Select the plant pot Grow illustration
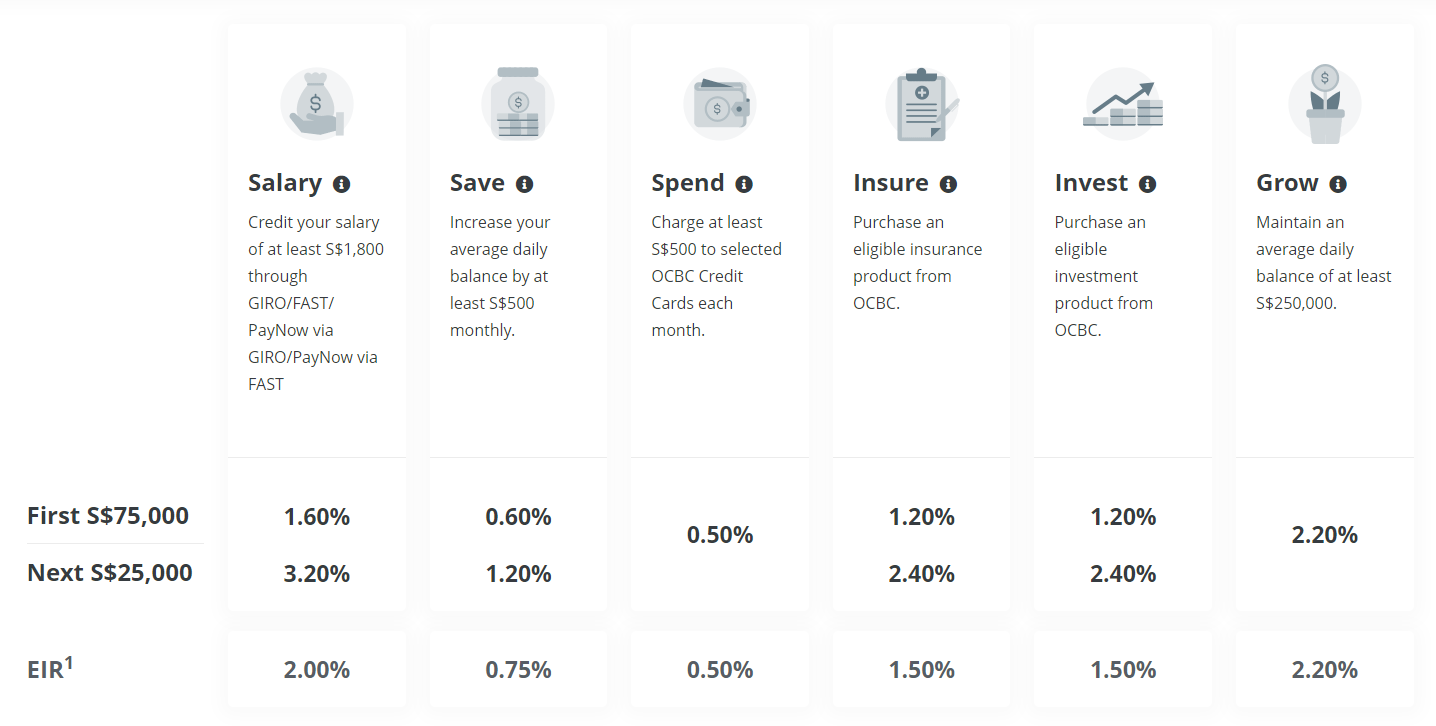Viewport: 1436px width, 726px height. (1325, 105)
